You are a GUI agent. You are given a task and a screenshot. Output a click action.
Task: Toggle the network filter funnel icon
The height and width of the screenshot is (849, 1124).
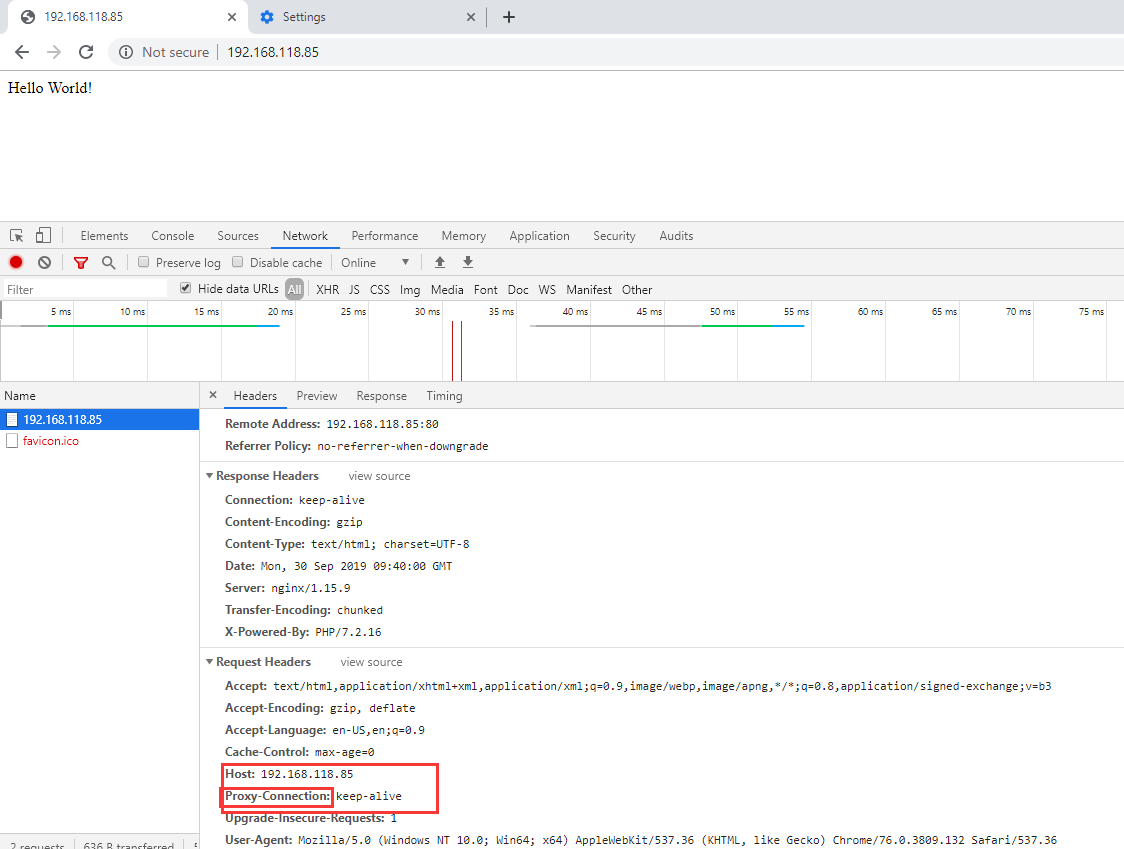81,263
